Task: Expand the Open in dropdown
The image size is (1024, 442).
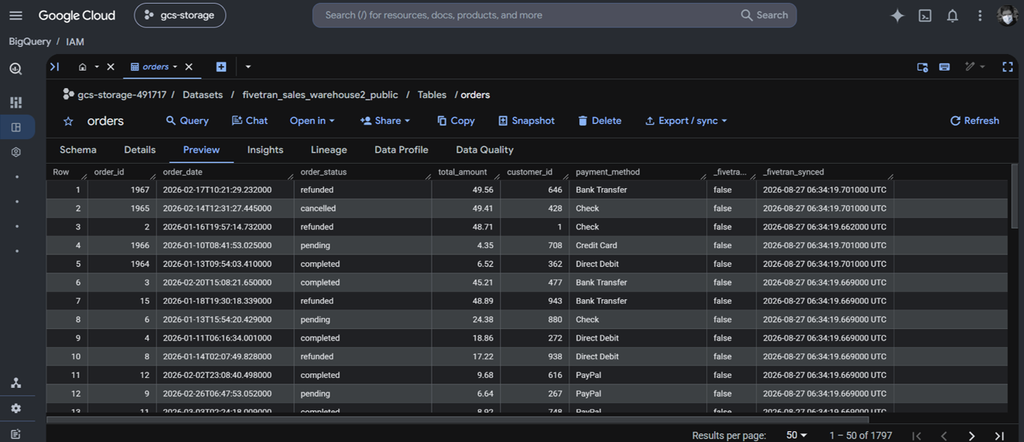Action: coord(312,121)
